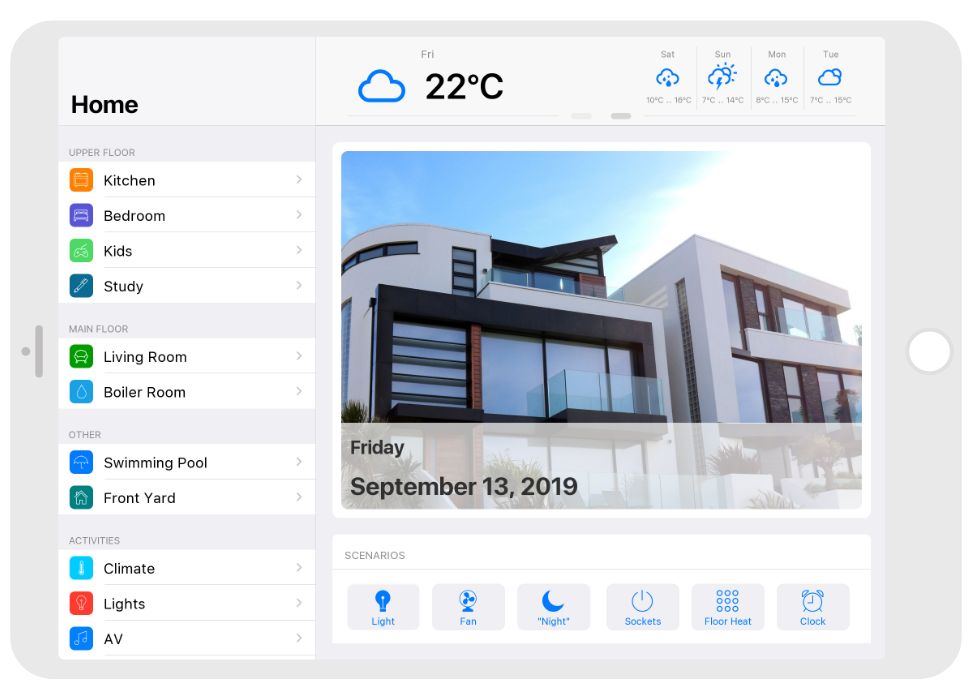Tap the red Lights bulb icon
The width and height of the screenshot is (972, 700).
click(81, 604)
